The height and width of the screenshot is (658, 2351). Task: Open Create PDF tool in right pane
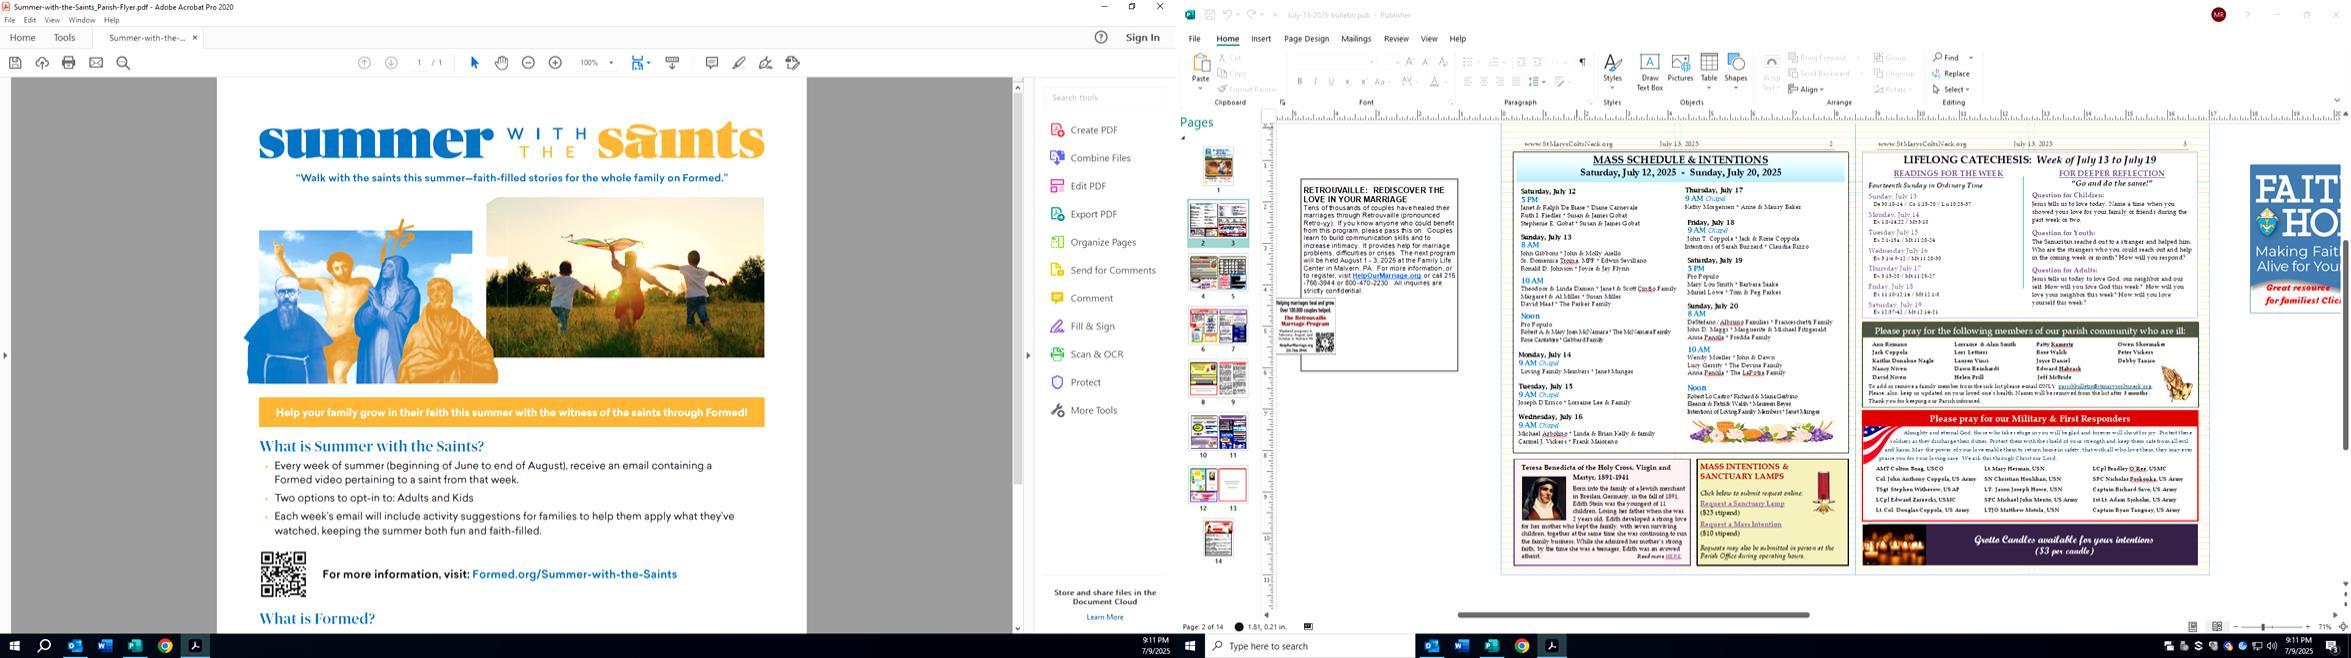(1084, 130)
